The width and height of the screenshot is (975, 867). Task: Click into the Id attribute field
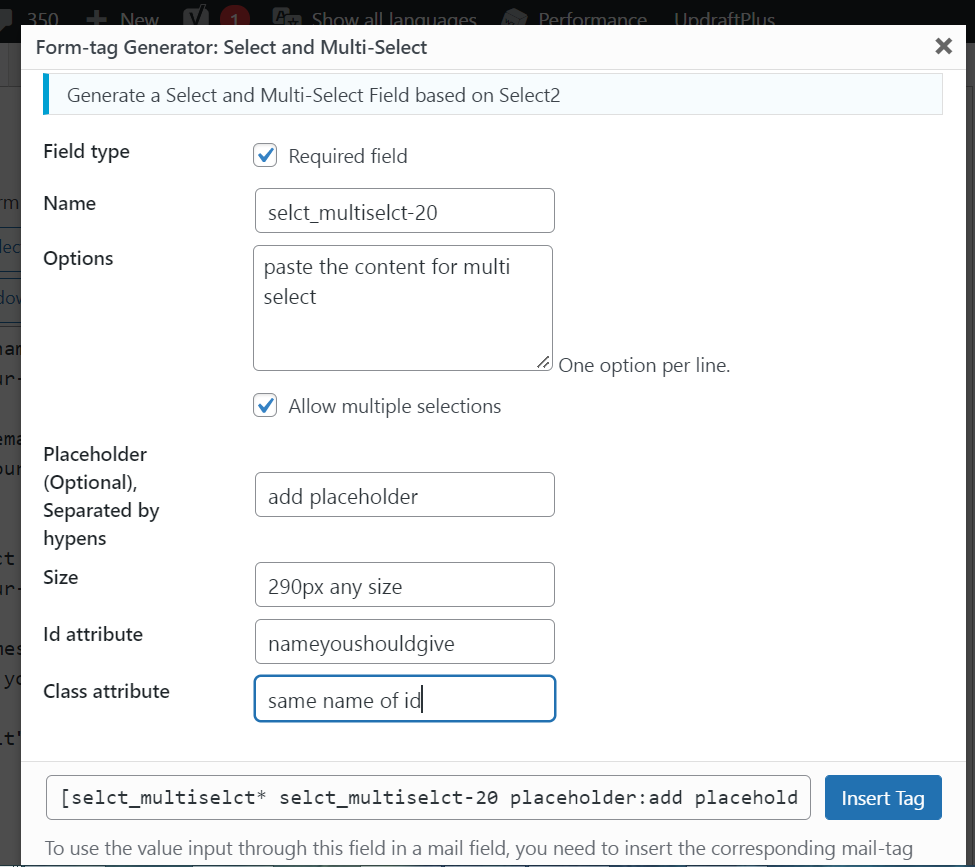click(x=404, y=642)
